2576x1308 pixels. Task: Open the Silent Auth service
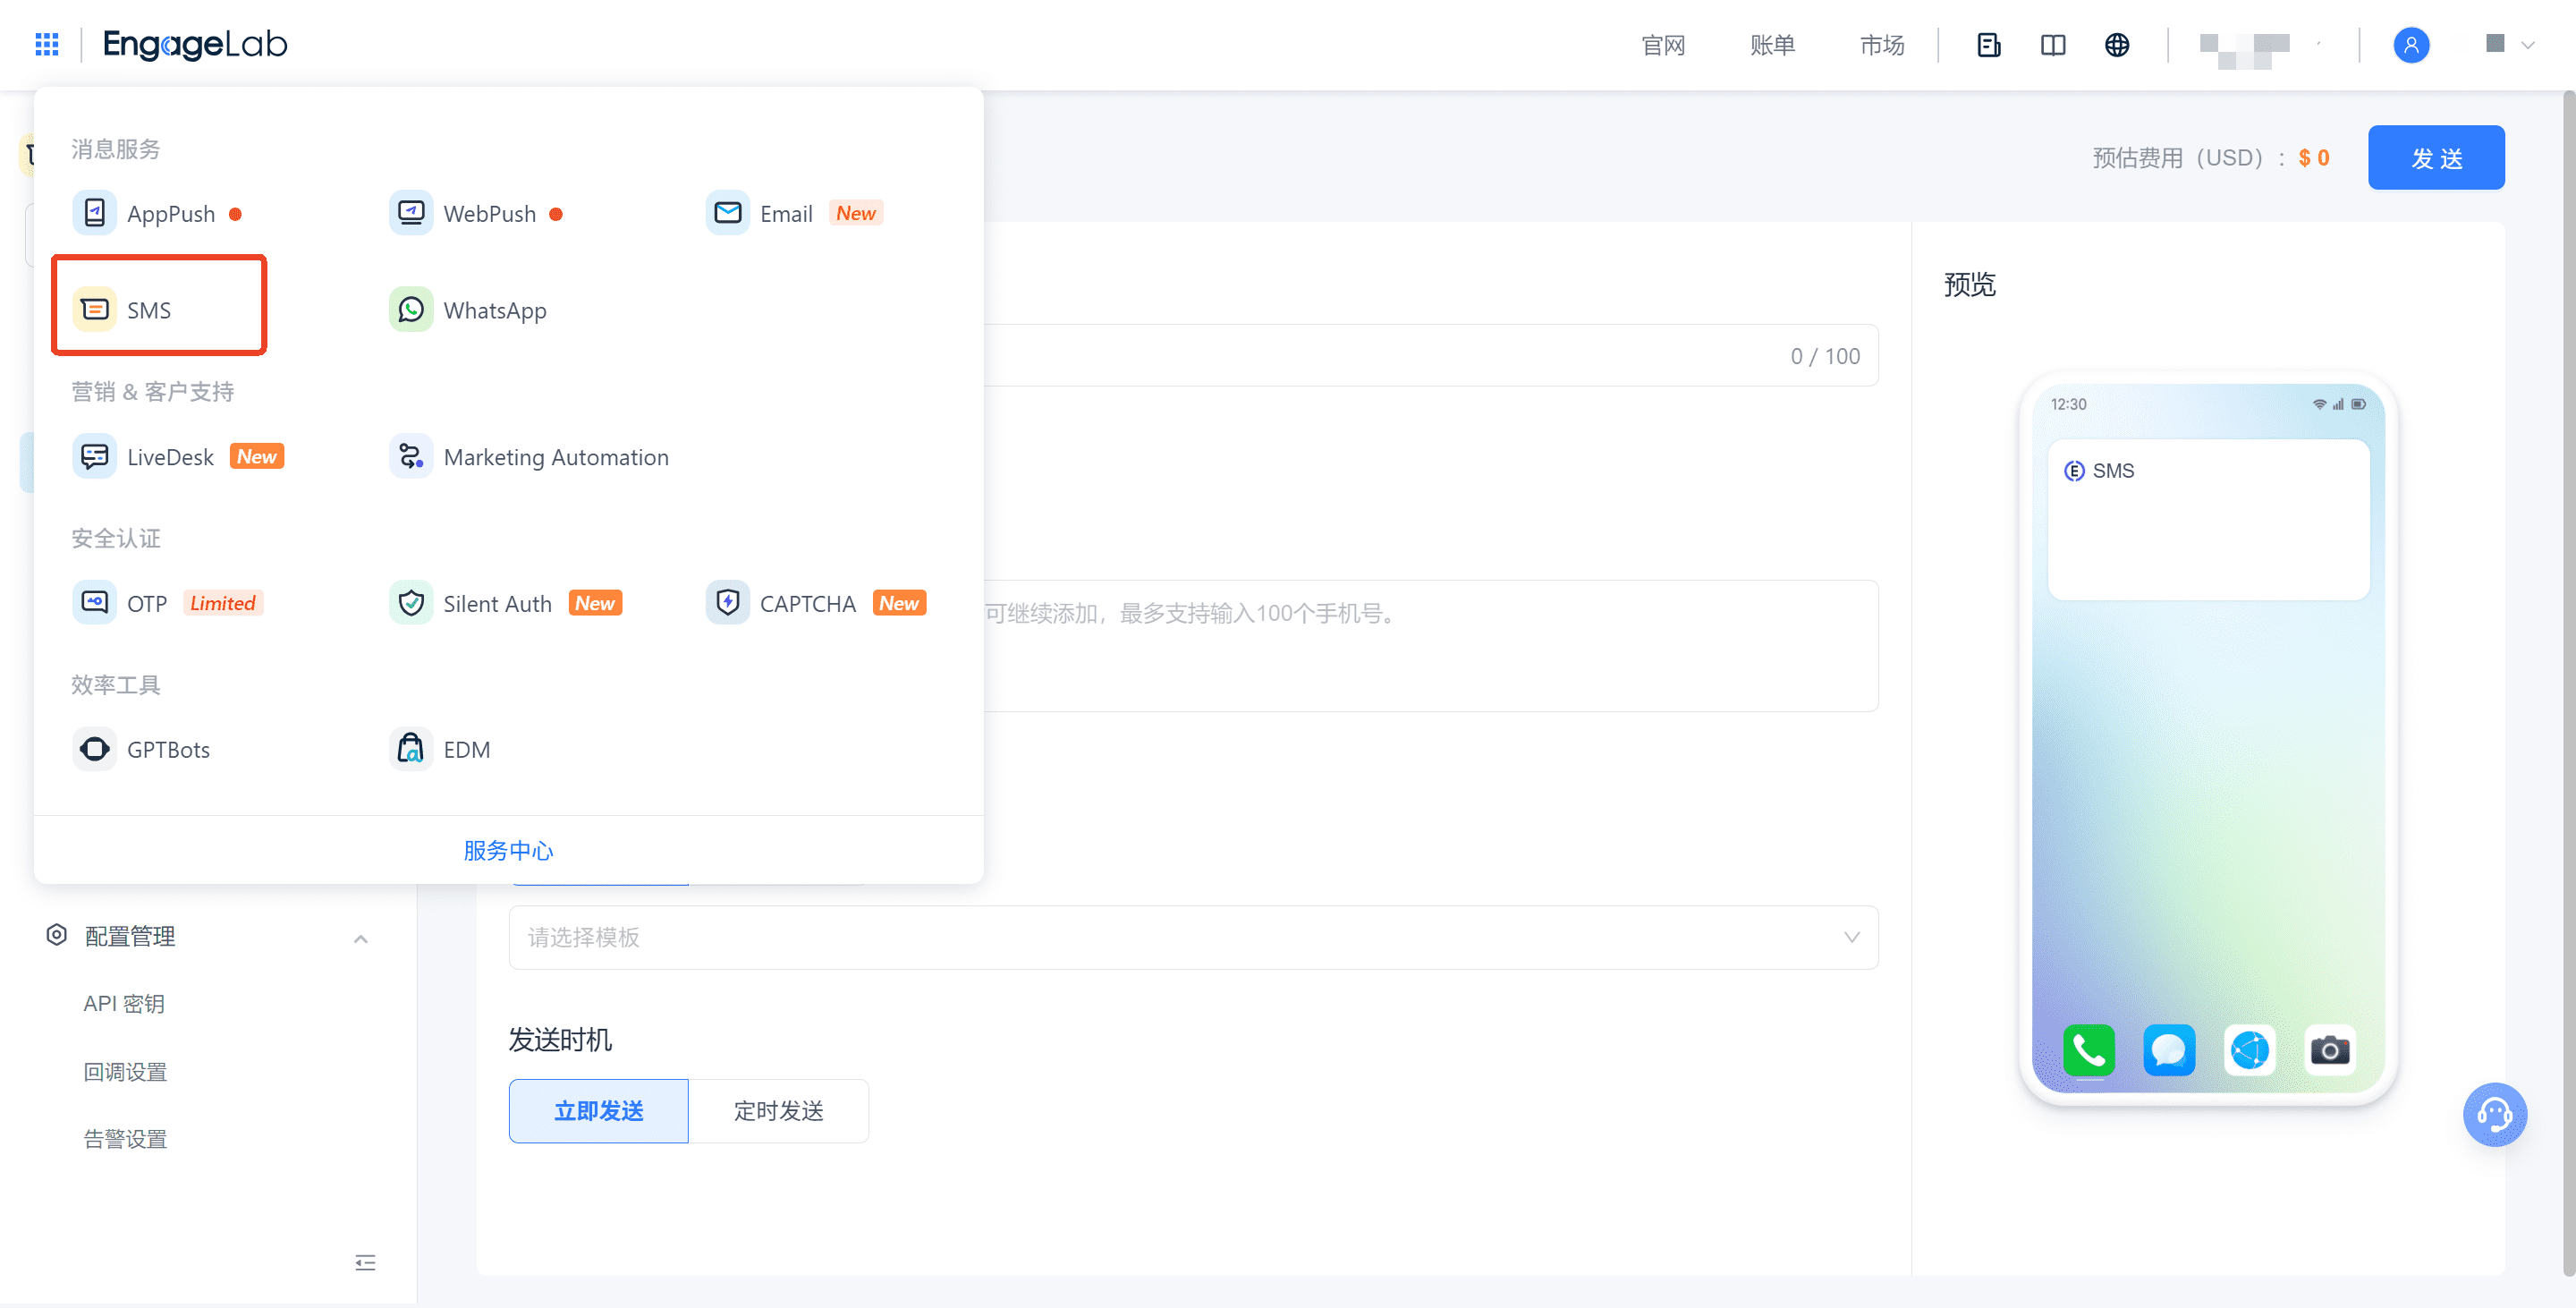(x=505, y=603)
